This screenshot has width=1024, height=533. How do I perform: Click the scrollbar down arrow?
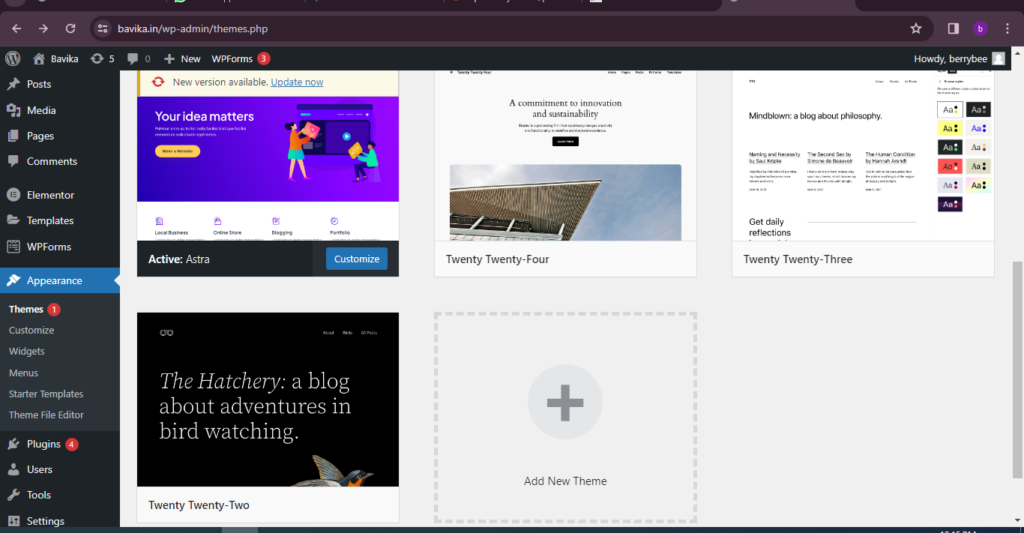tap(1017, 521)
